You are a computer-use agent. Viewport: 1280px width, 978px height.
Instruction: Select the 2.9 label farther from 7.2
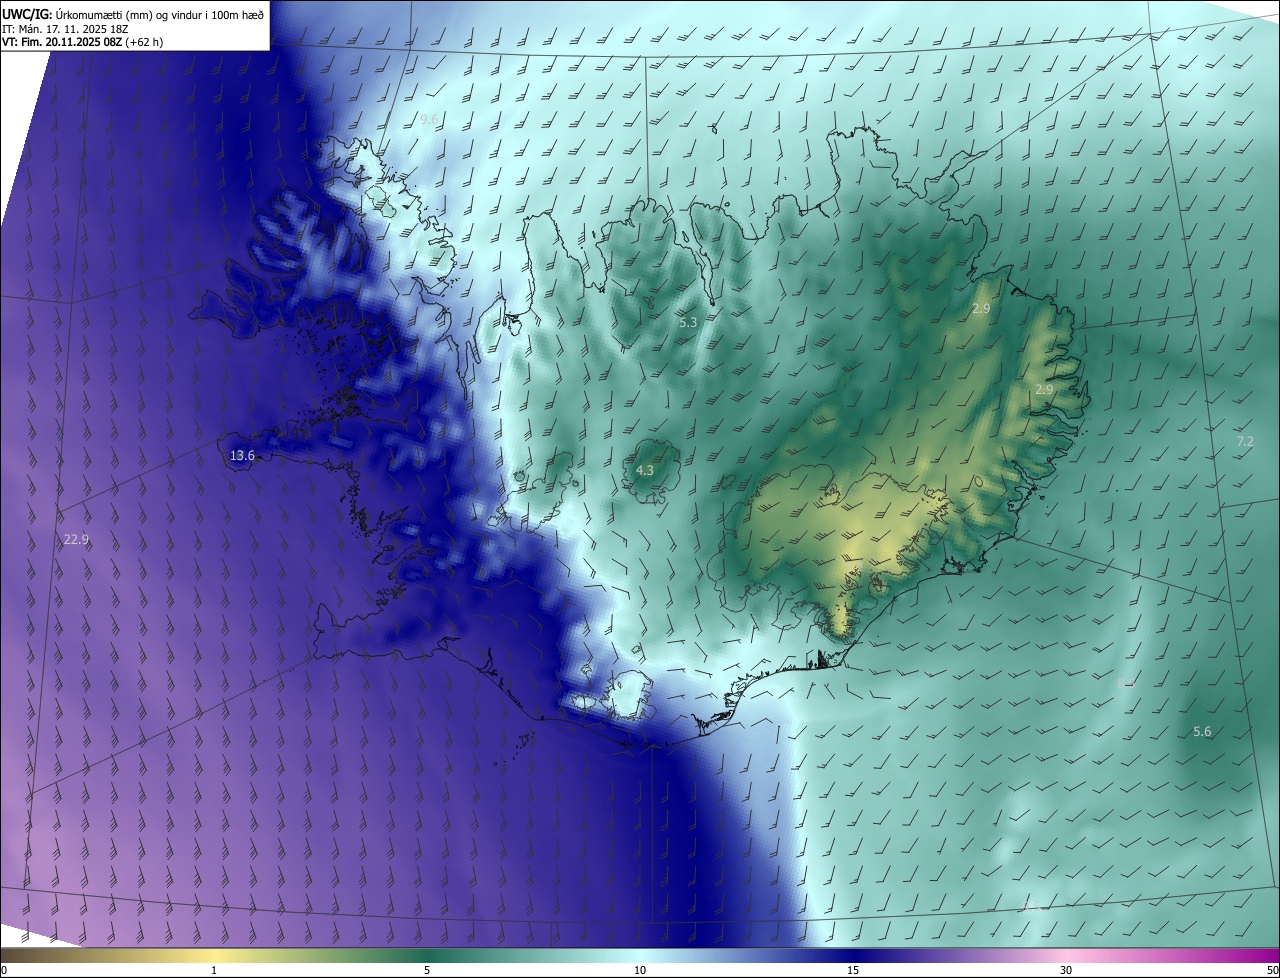tap(981, 309)
